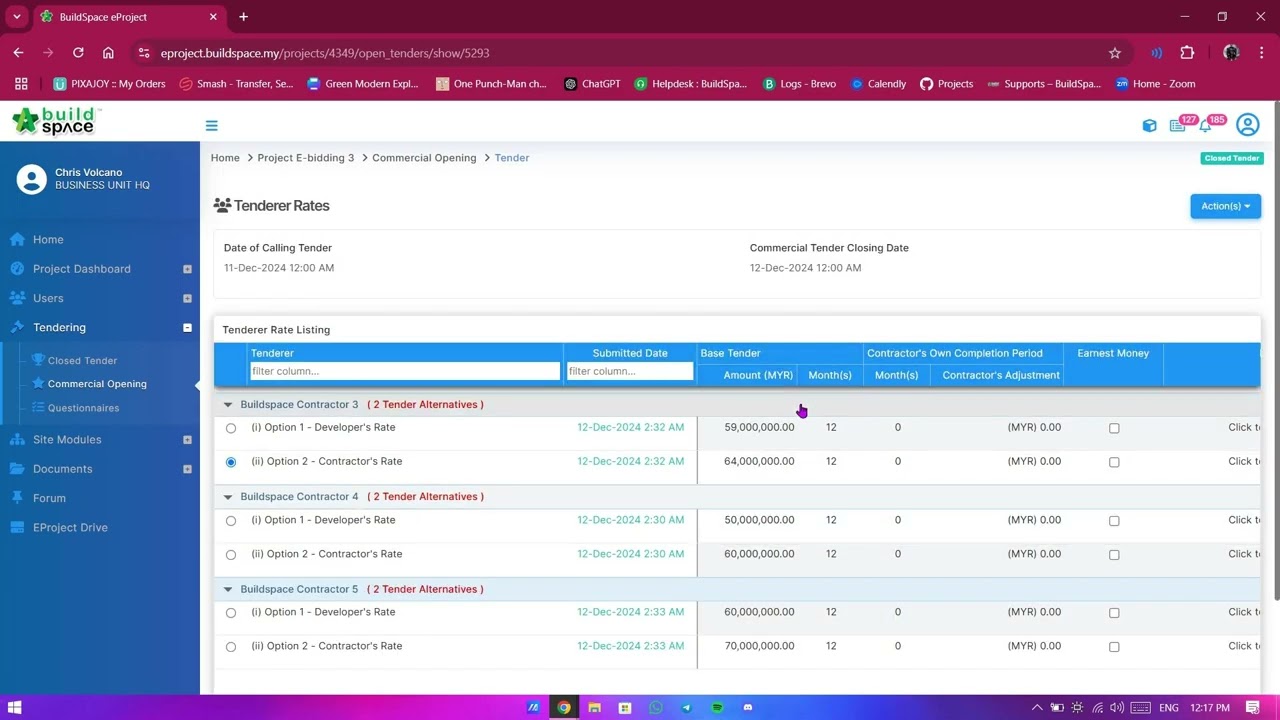This screenshot has width=1280, height=720.
Task: Open the EProject Drive sidebar item
Action: [70, 527]
